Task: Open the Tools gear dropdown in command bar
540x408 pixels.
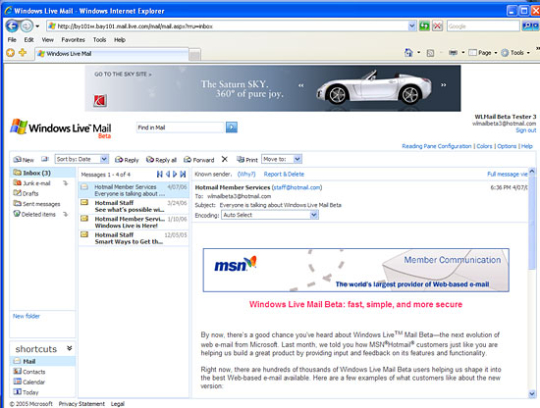Action: click(x=515, y=53)
